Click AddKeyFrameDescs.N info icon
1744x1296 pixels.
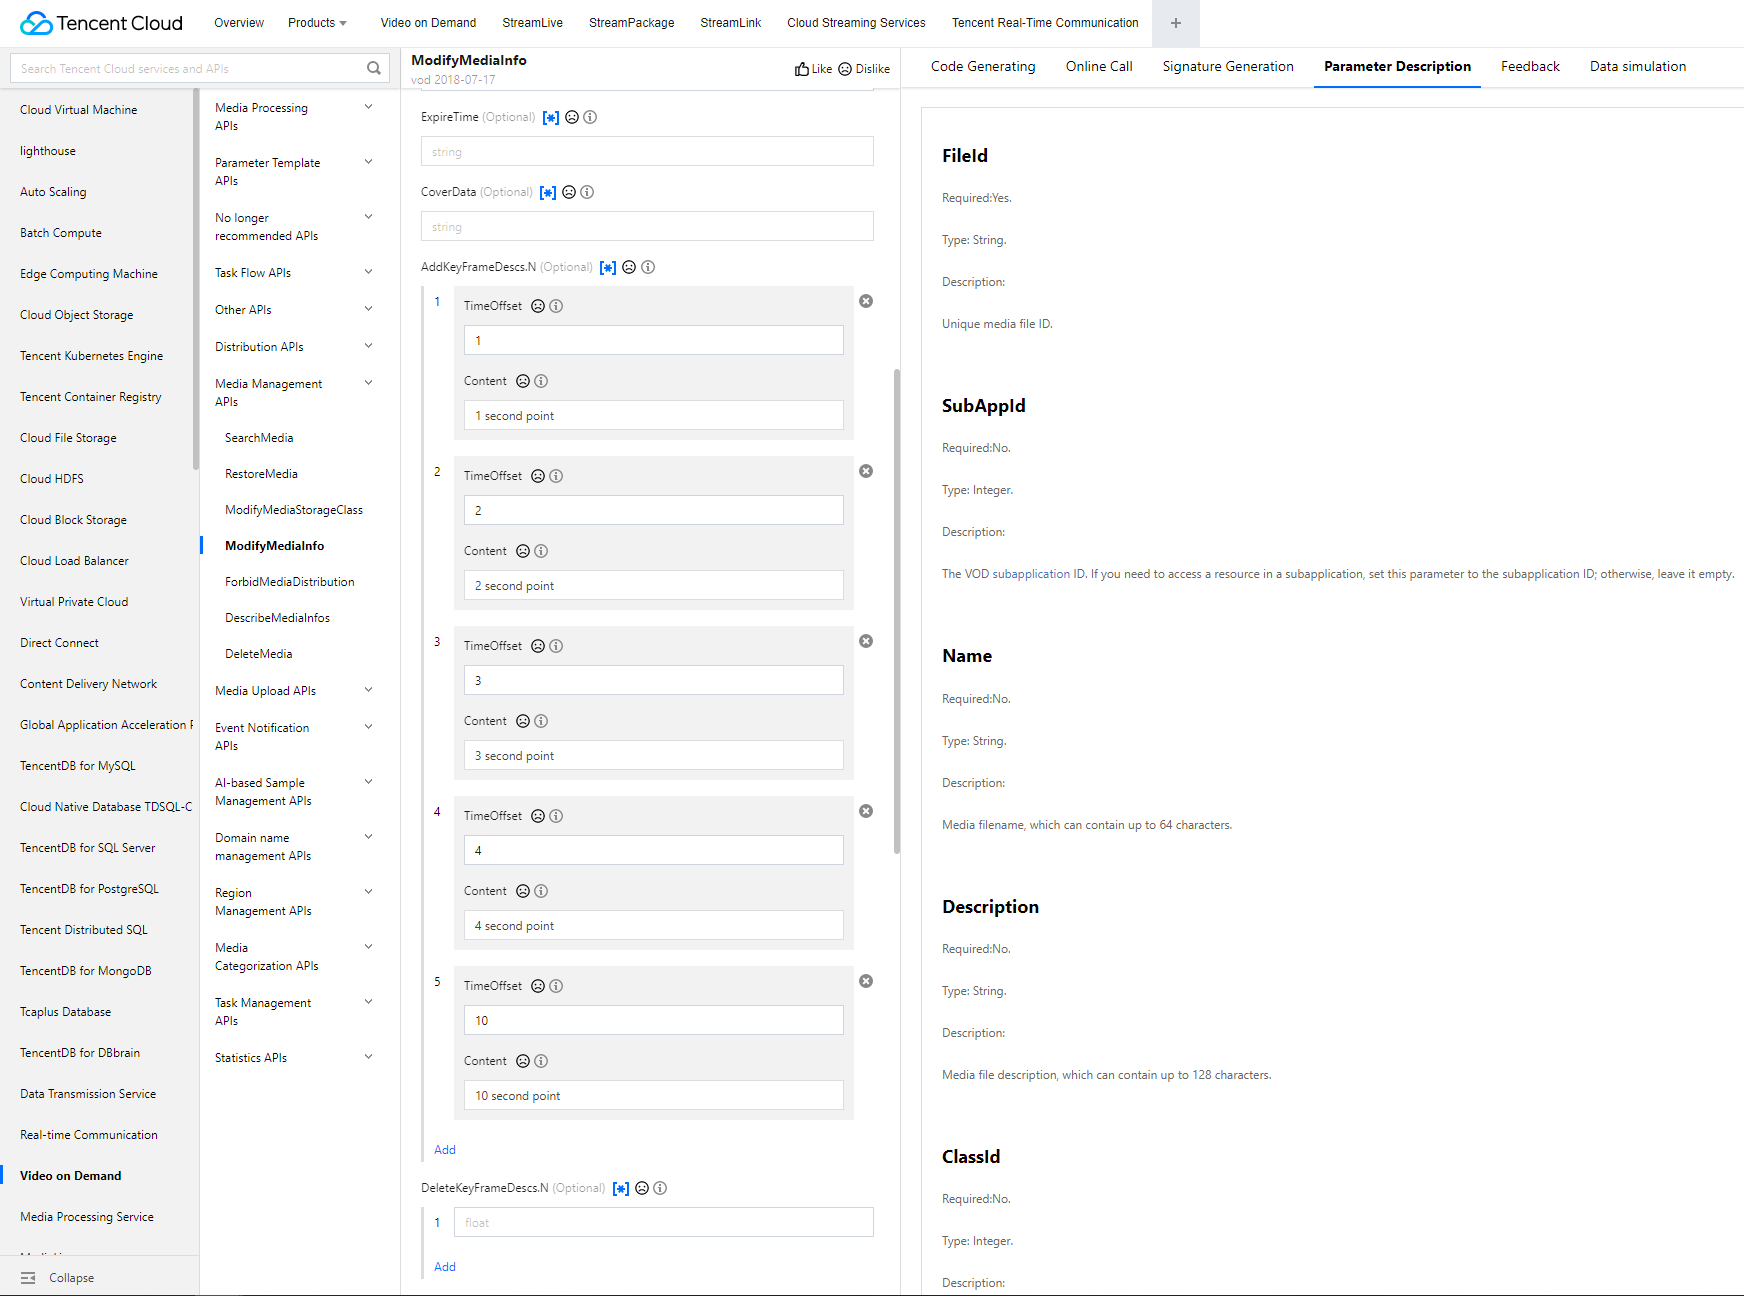(x=648, y=267)
